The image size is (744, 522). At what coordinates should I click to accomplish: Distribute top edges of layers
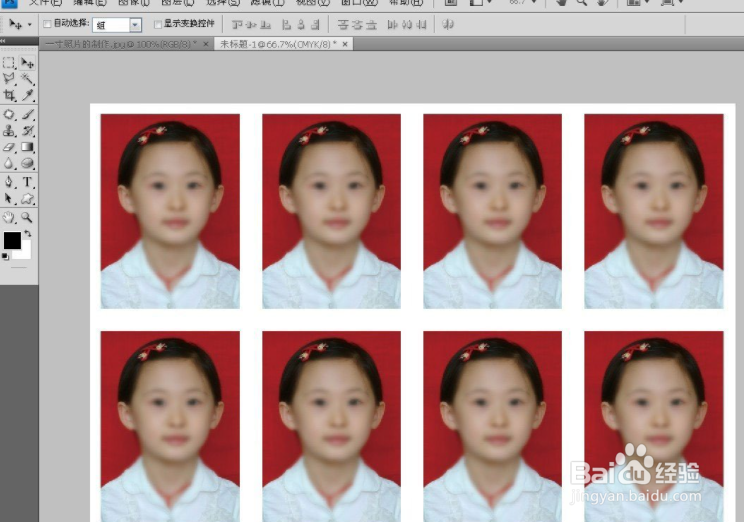[x=343, y=24]
